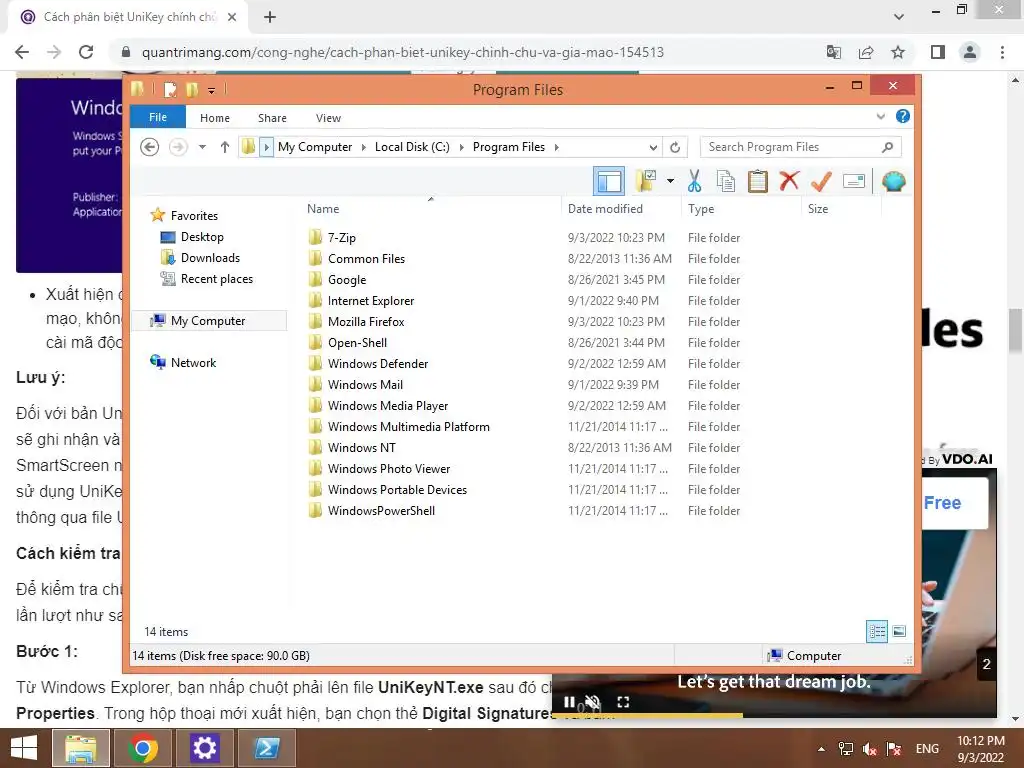The width and height of the screenshot is (1024, 768).
Task: Go back in Explorer navigation
Action: (150, 147)
